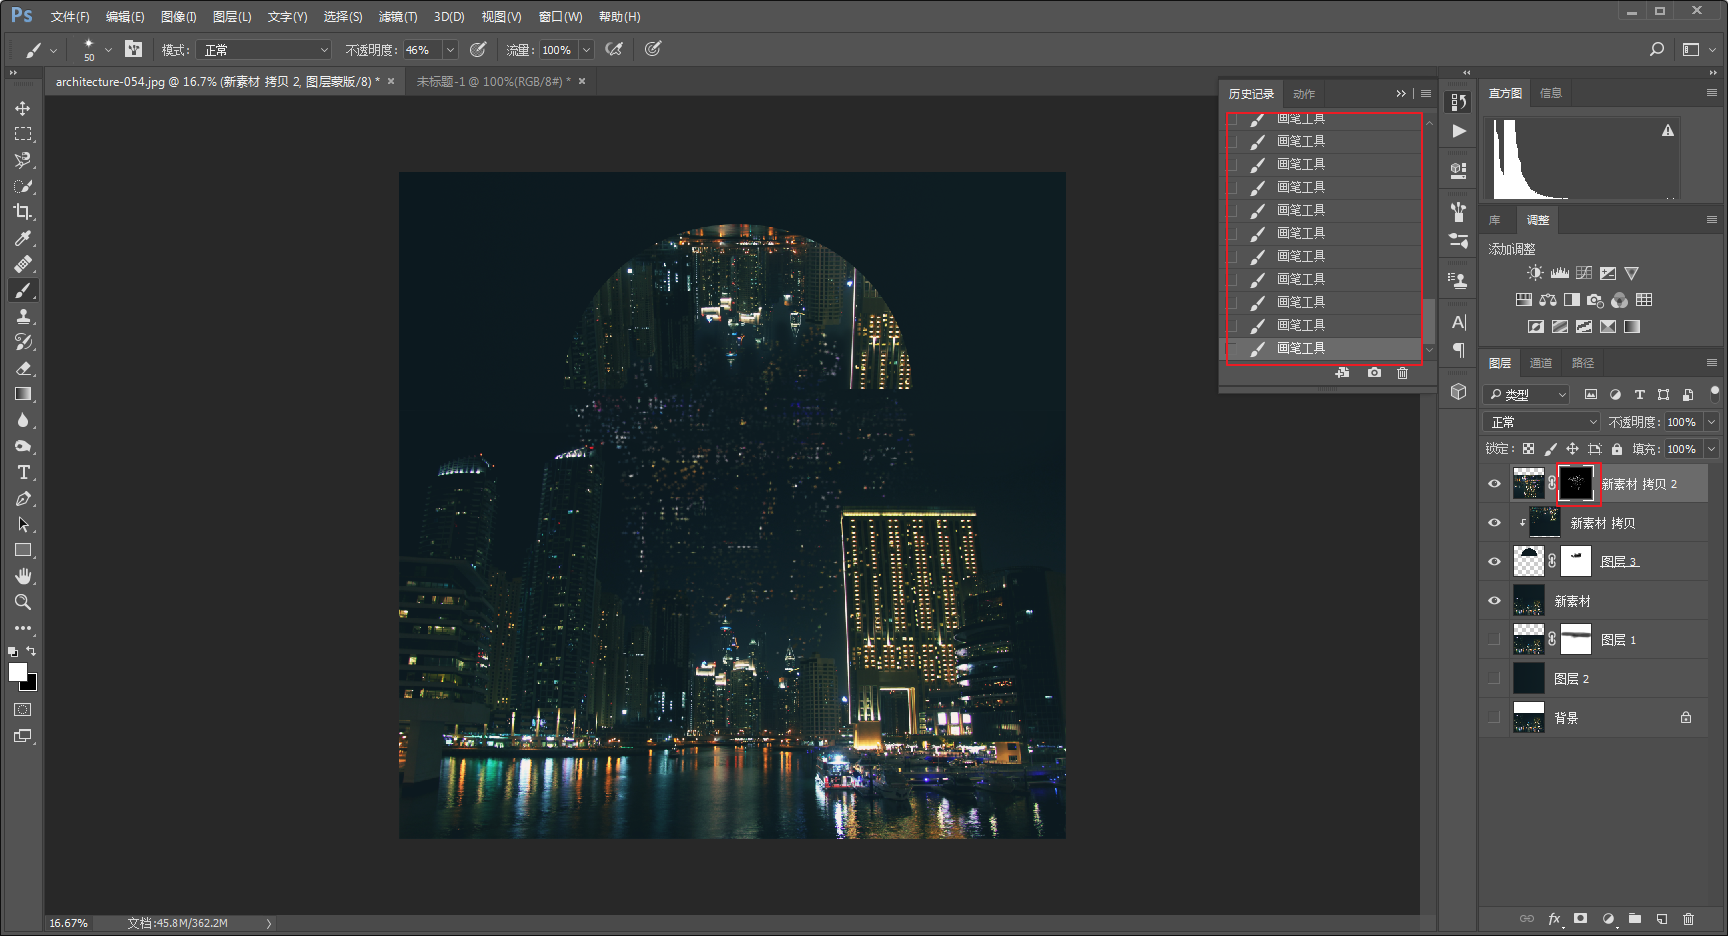Image resolution: width=1728 pixels, height=936 pixels.
Task: Hide the 新素材 layer
Action: (x=1495, y=601)
